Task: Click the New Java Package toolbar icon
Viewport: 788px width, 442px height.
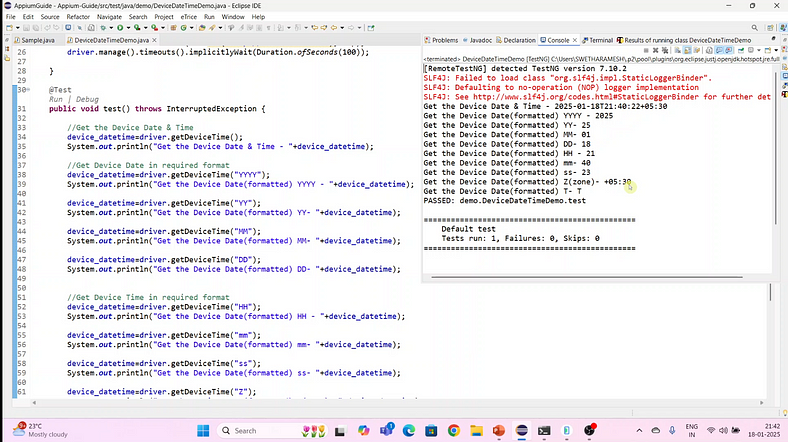Action: 173,28
